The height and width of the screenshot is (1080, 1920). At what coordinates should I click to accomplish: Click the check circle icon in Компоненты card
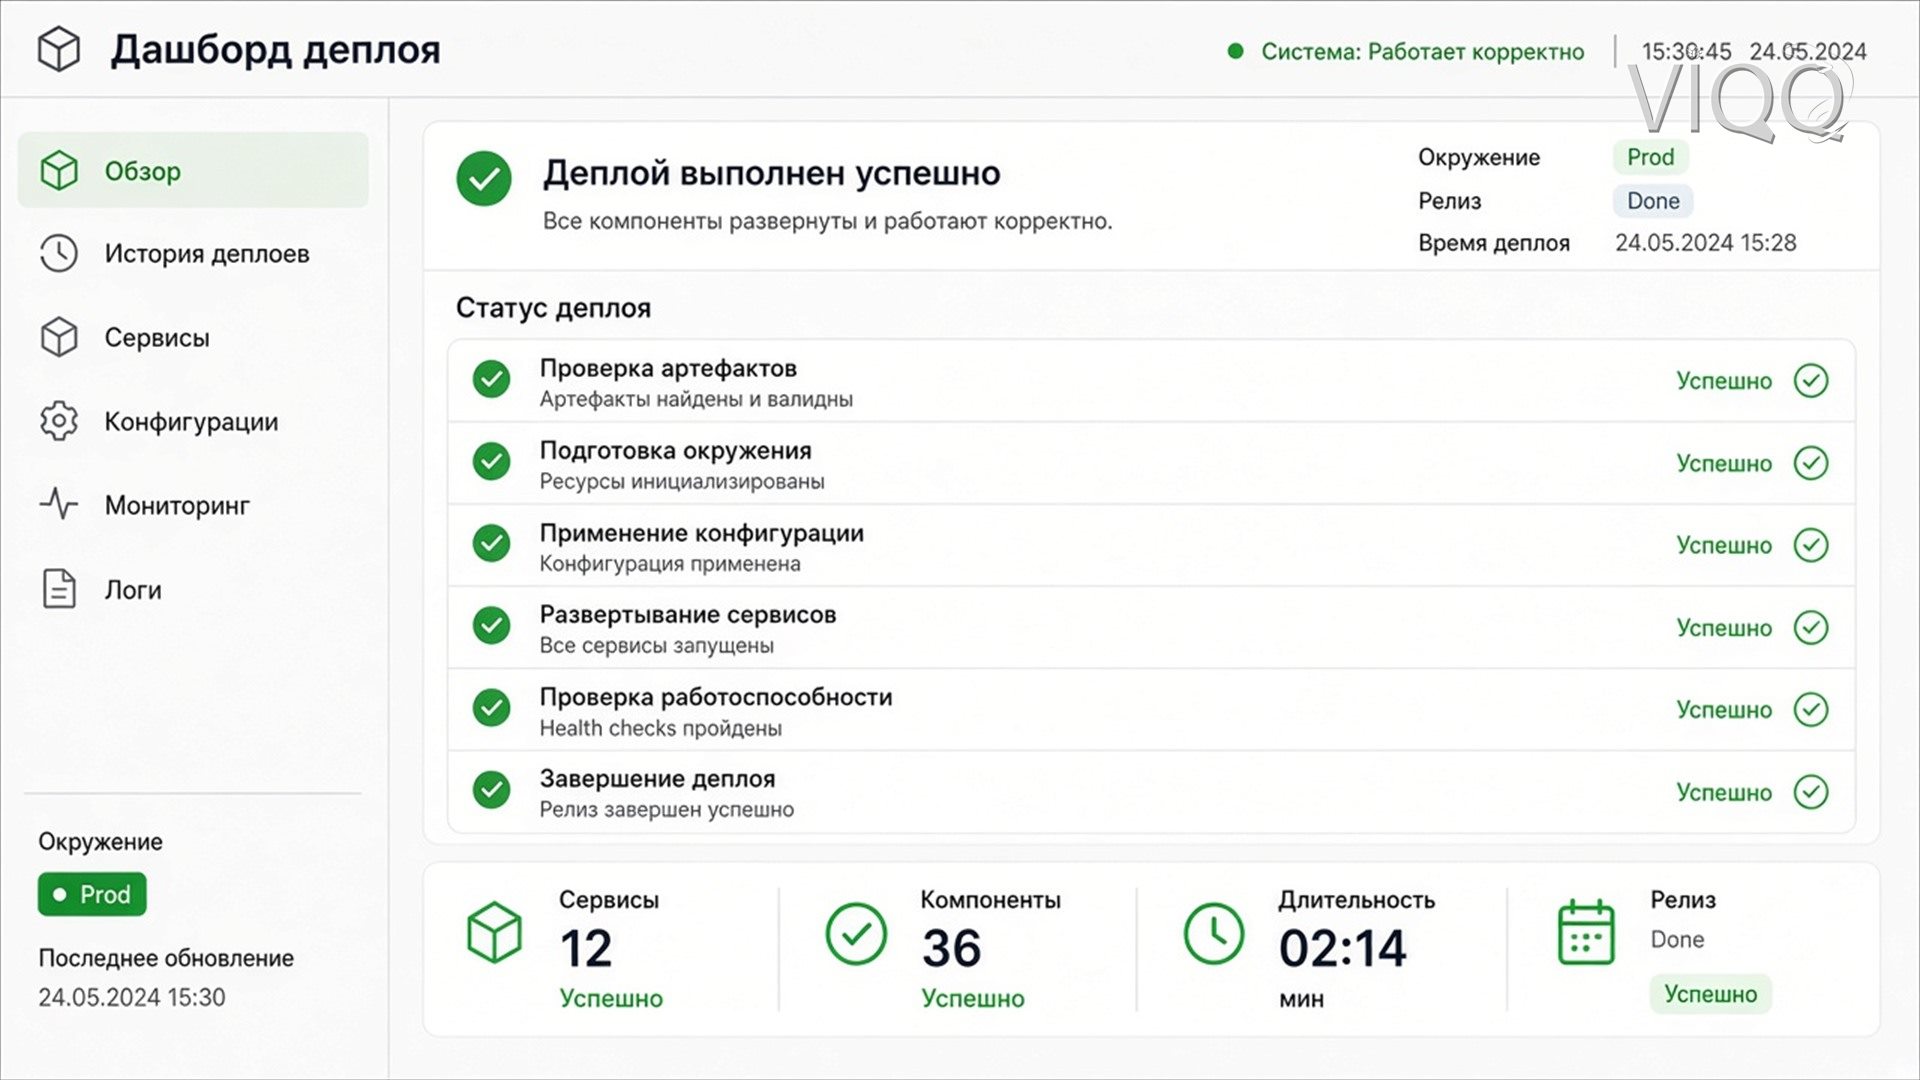pos(856,934)
